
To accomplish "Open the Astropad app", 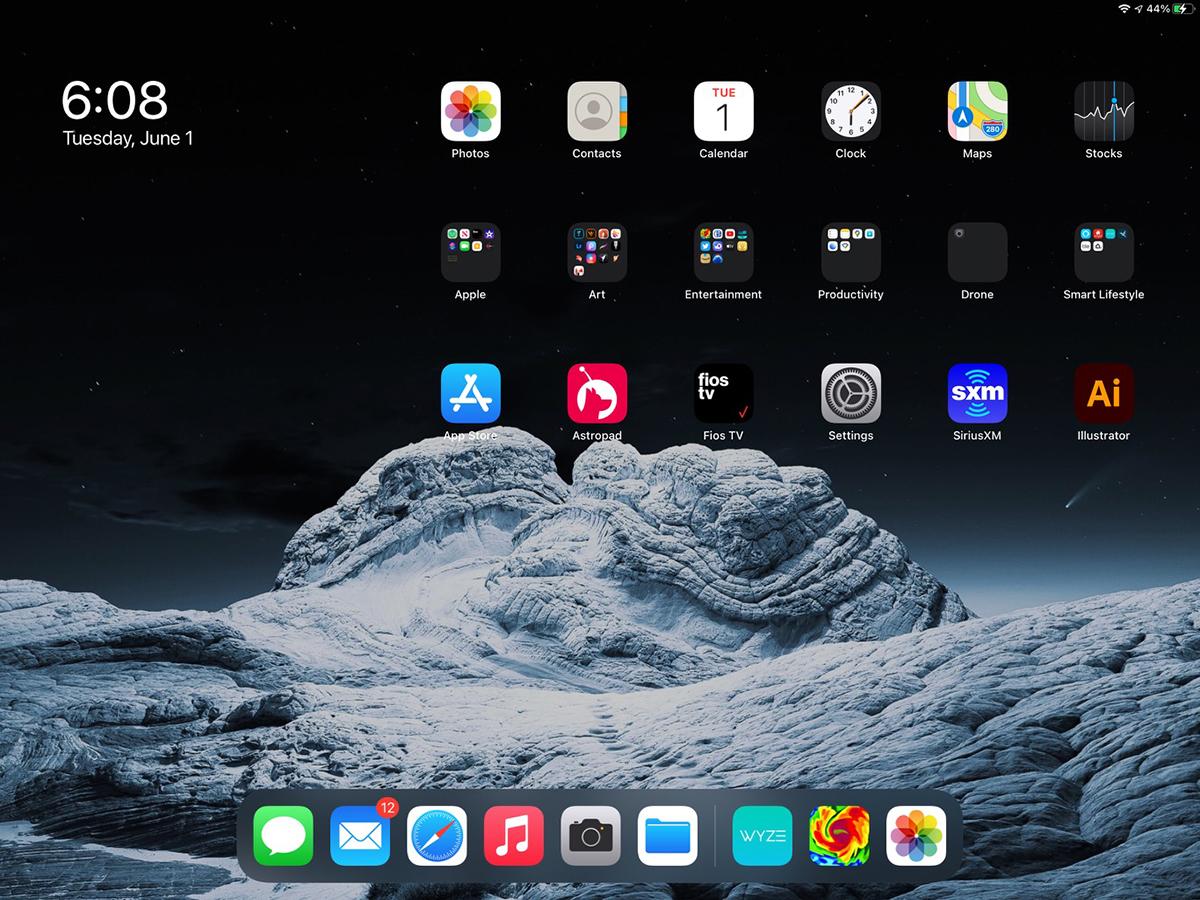I will (x=597, y=393).
